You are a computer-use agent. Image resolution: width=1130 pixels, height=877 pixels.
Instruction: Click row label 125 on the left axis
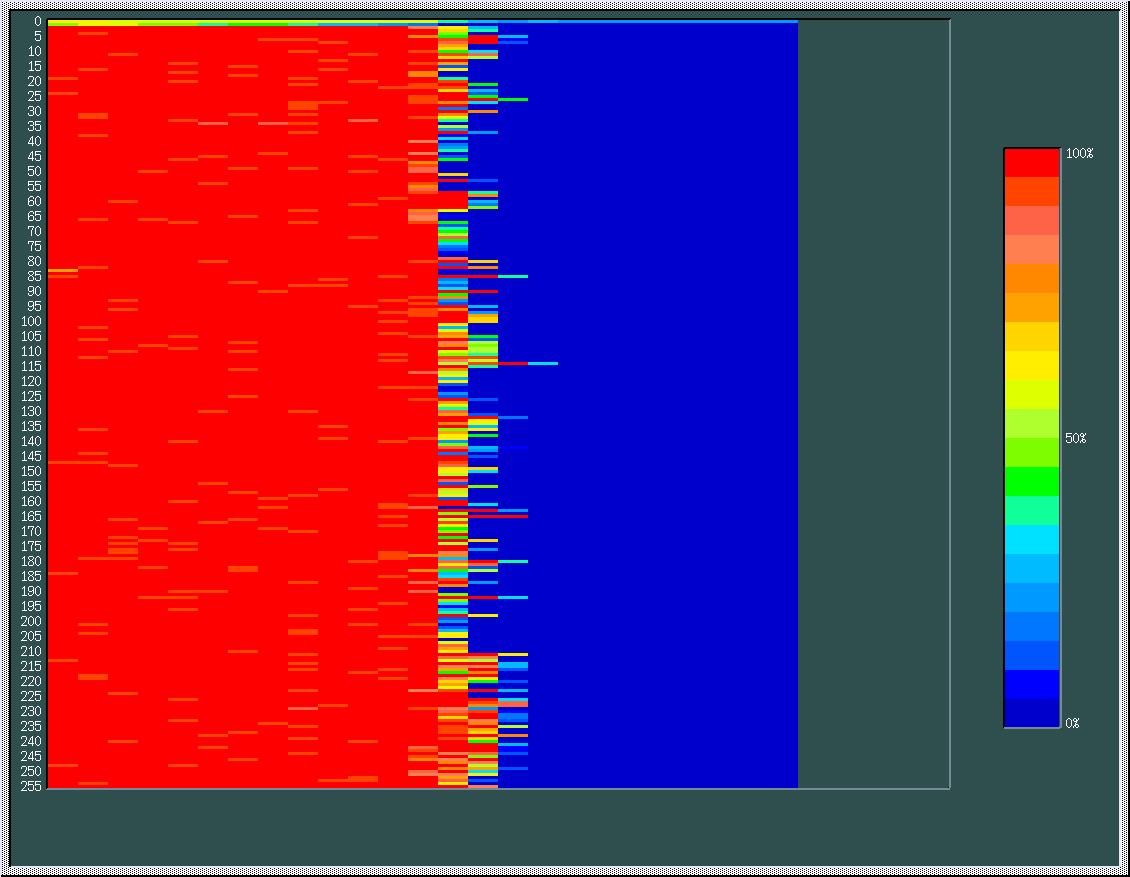point(31,396)
